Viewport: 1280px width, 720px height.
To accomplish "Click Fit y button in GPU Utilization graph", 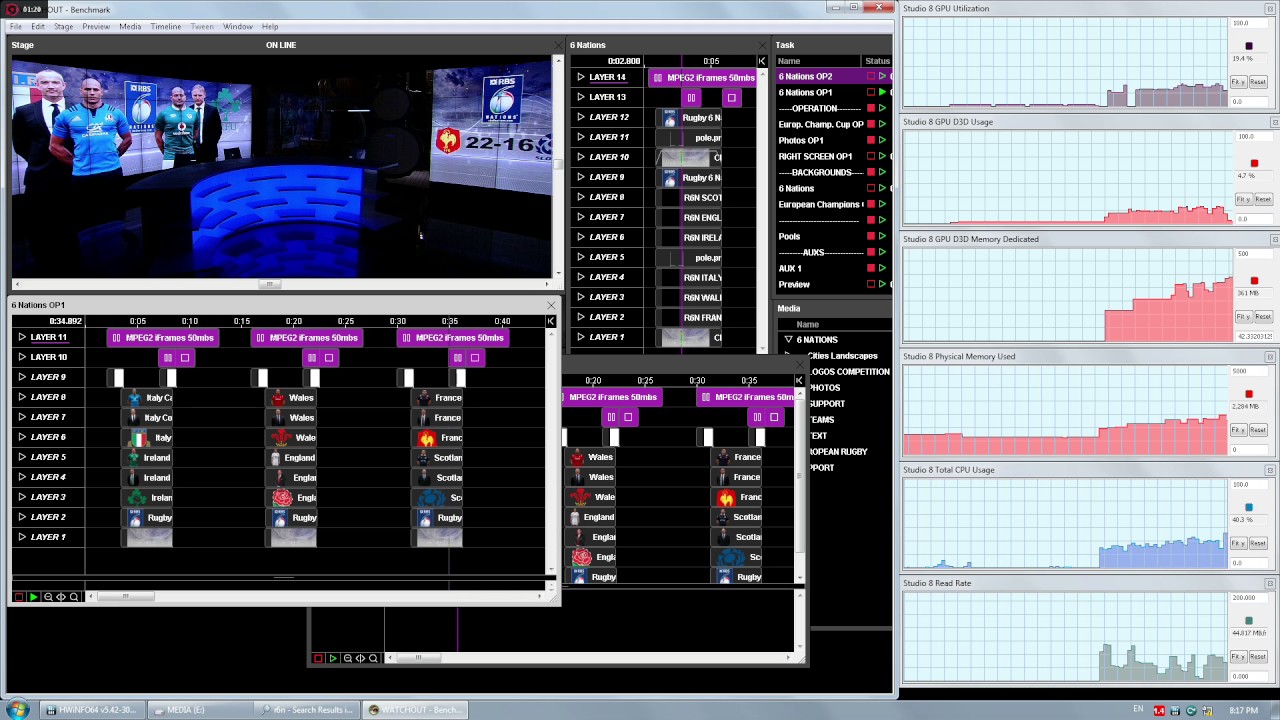I will tap(1239, 82).
